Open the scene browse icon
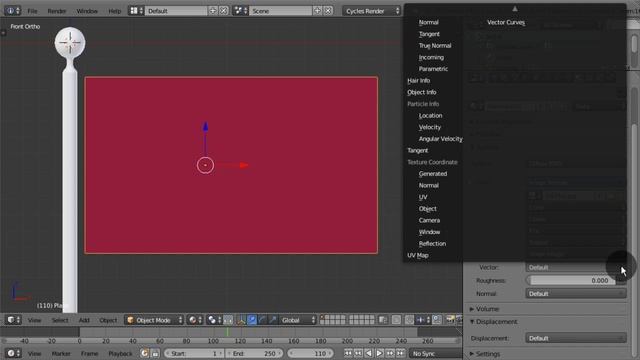The image size is (640, 360). tap(240, 11)
